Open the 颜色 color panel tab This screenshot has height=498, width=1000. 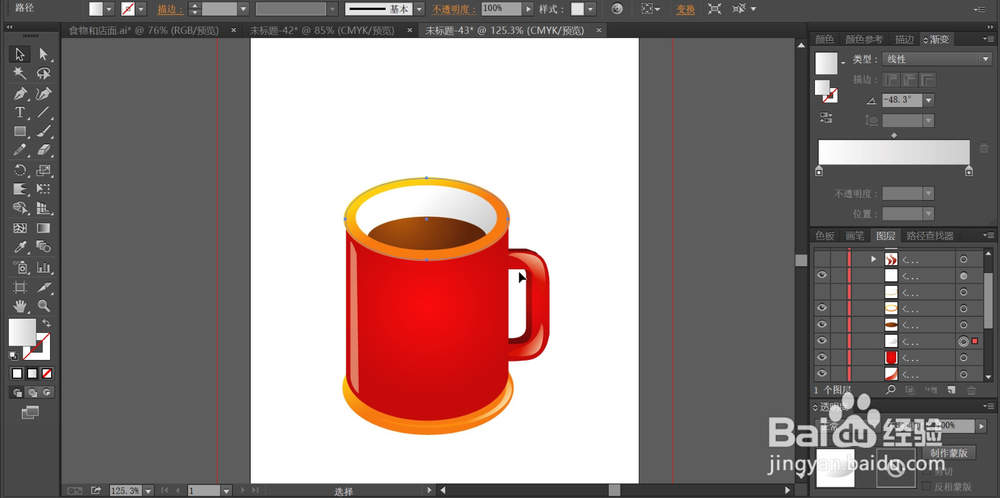pyautogui.click(x=825, y=40)
